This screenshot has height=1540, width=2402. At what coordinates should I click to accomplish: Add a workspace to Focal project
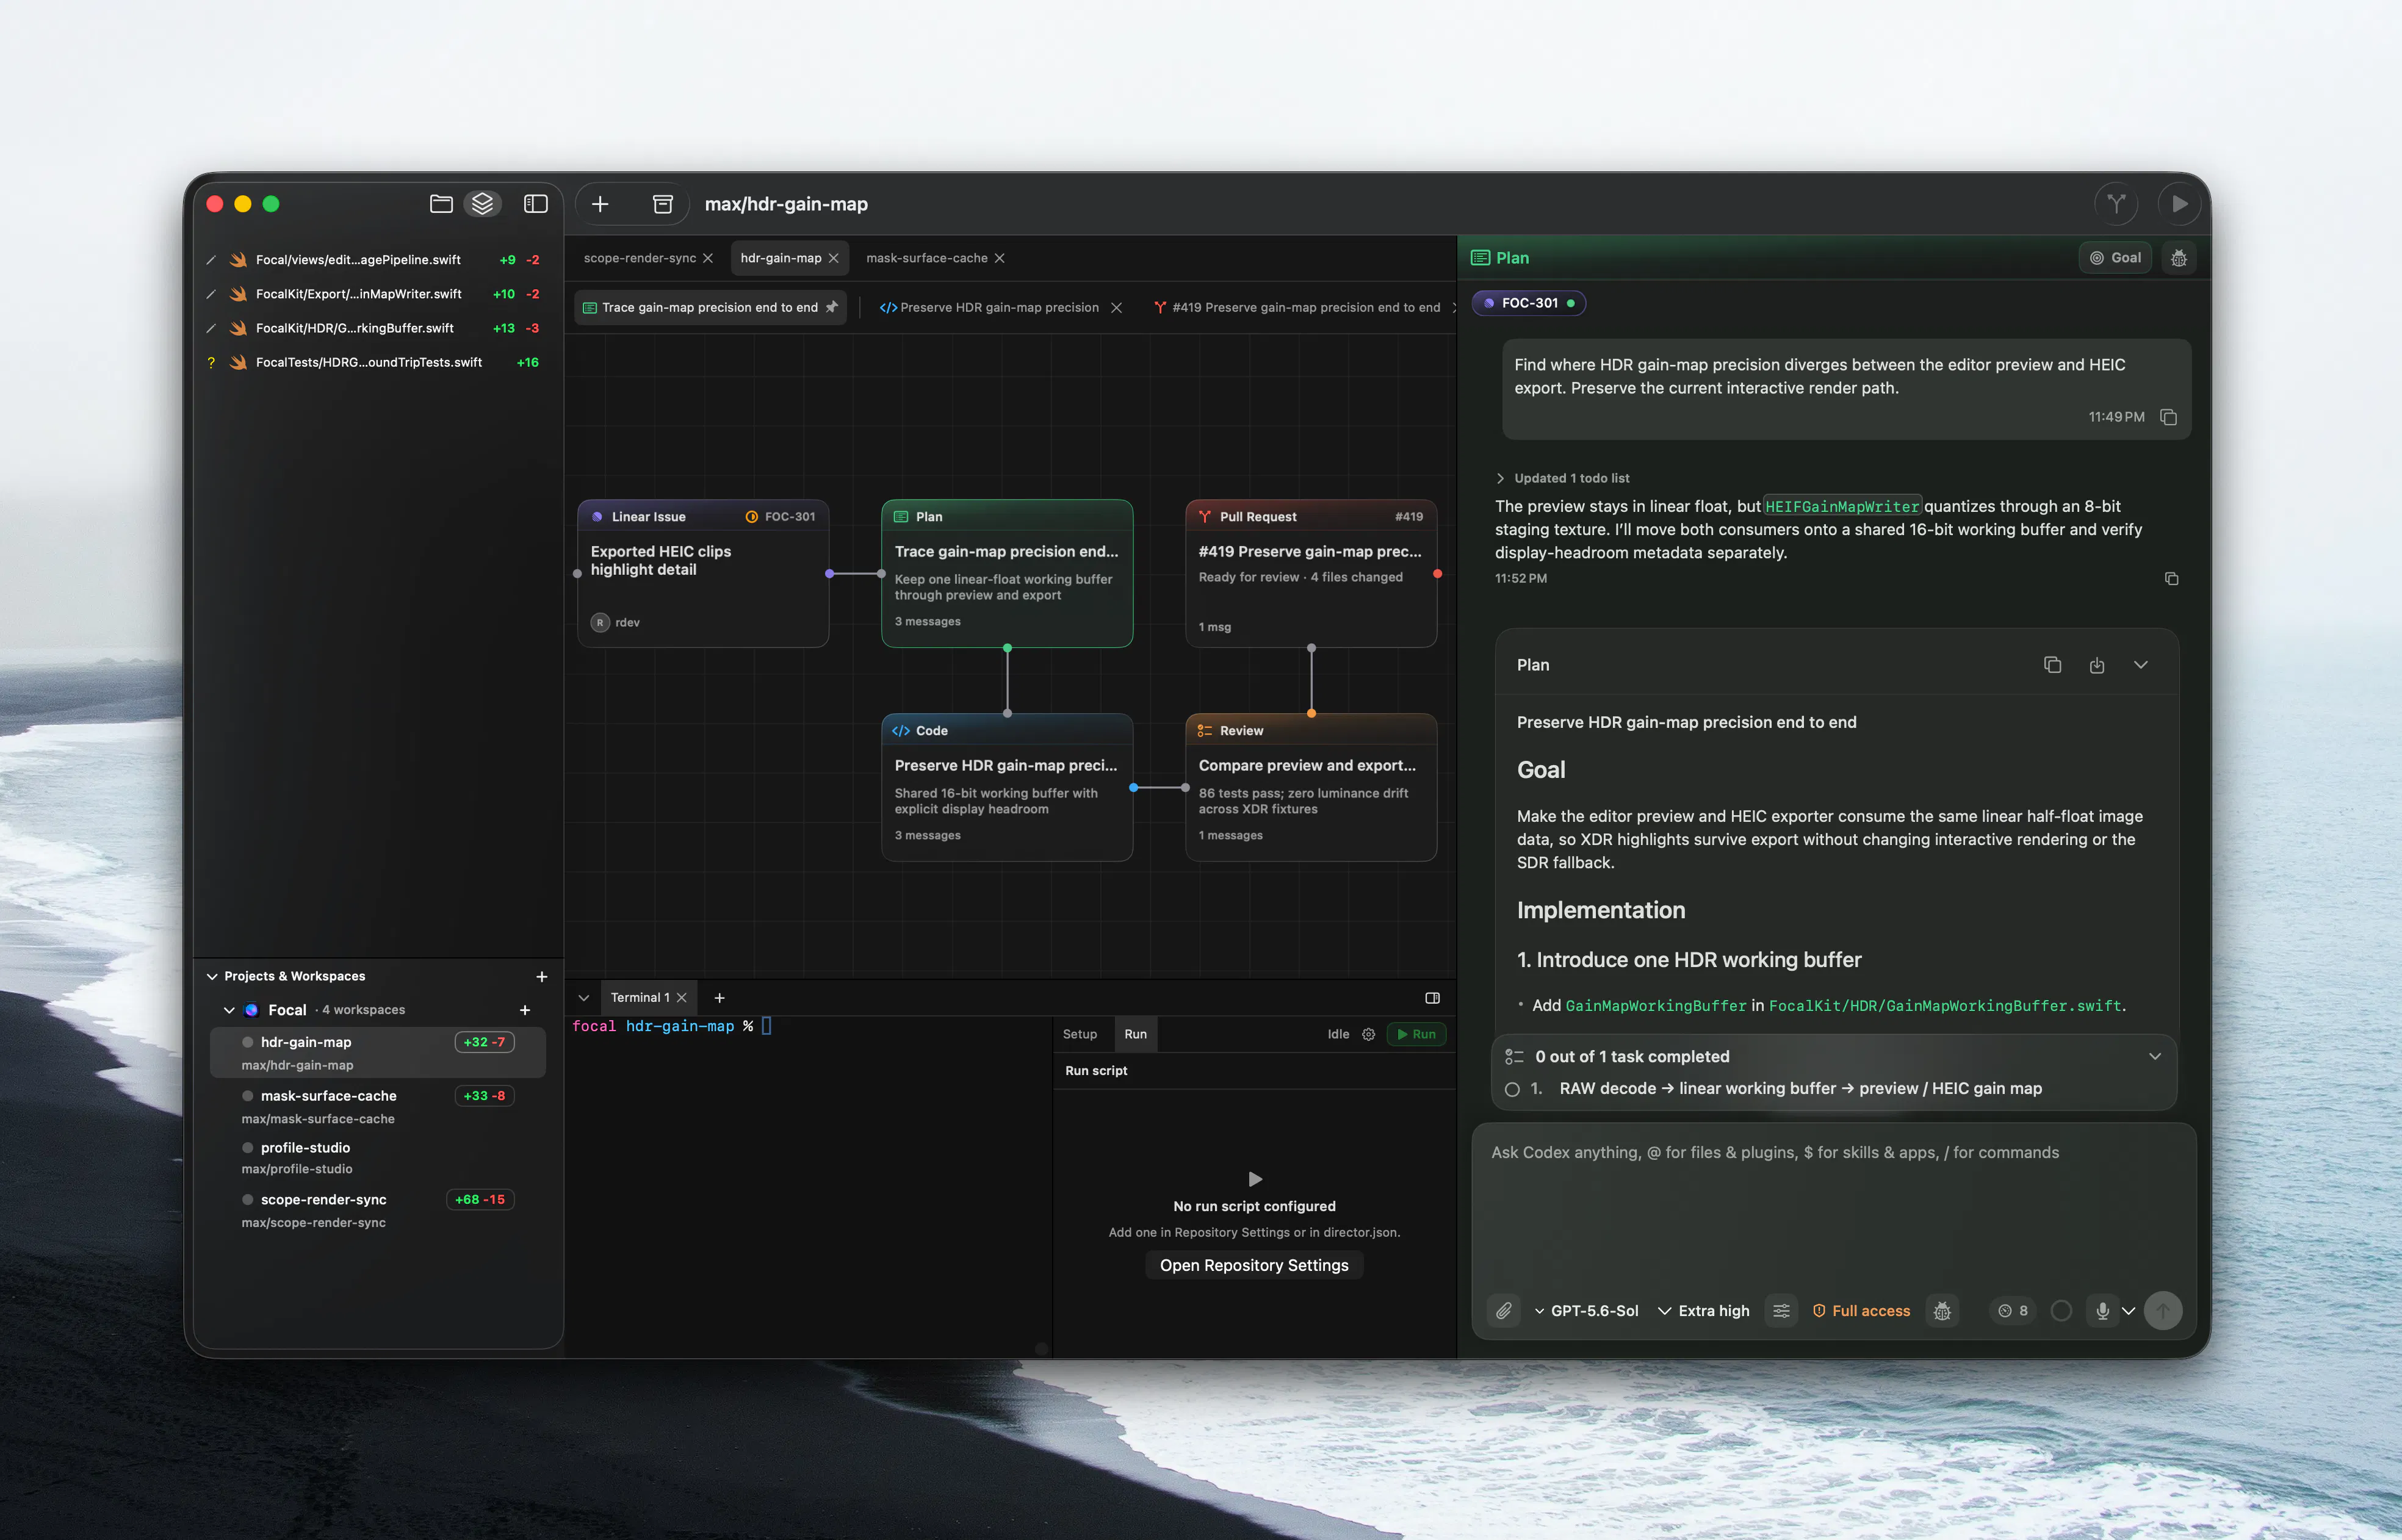[x=525, y=1010]
